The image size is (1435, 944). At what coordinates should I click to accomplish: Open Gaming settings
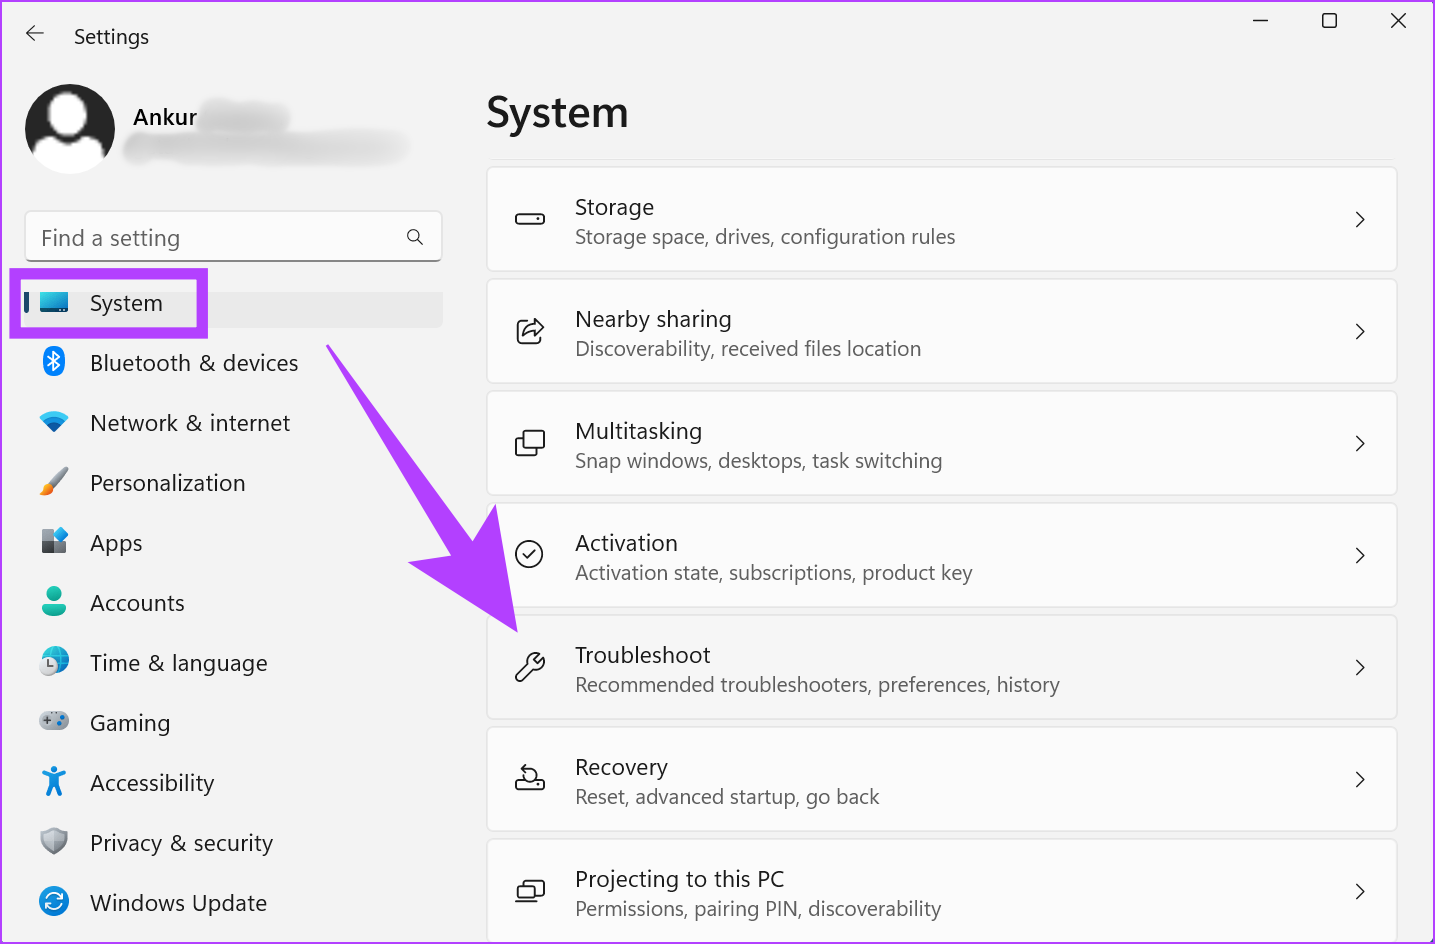pyautogui.click(x=130, y=723)
